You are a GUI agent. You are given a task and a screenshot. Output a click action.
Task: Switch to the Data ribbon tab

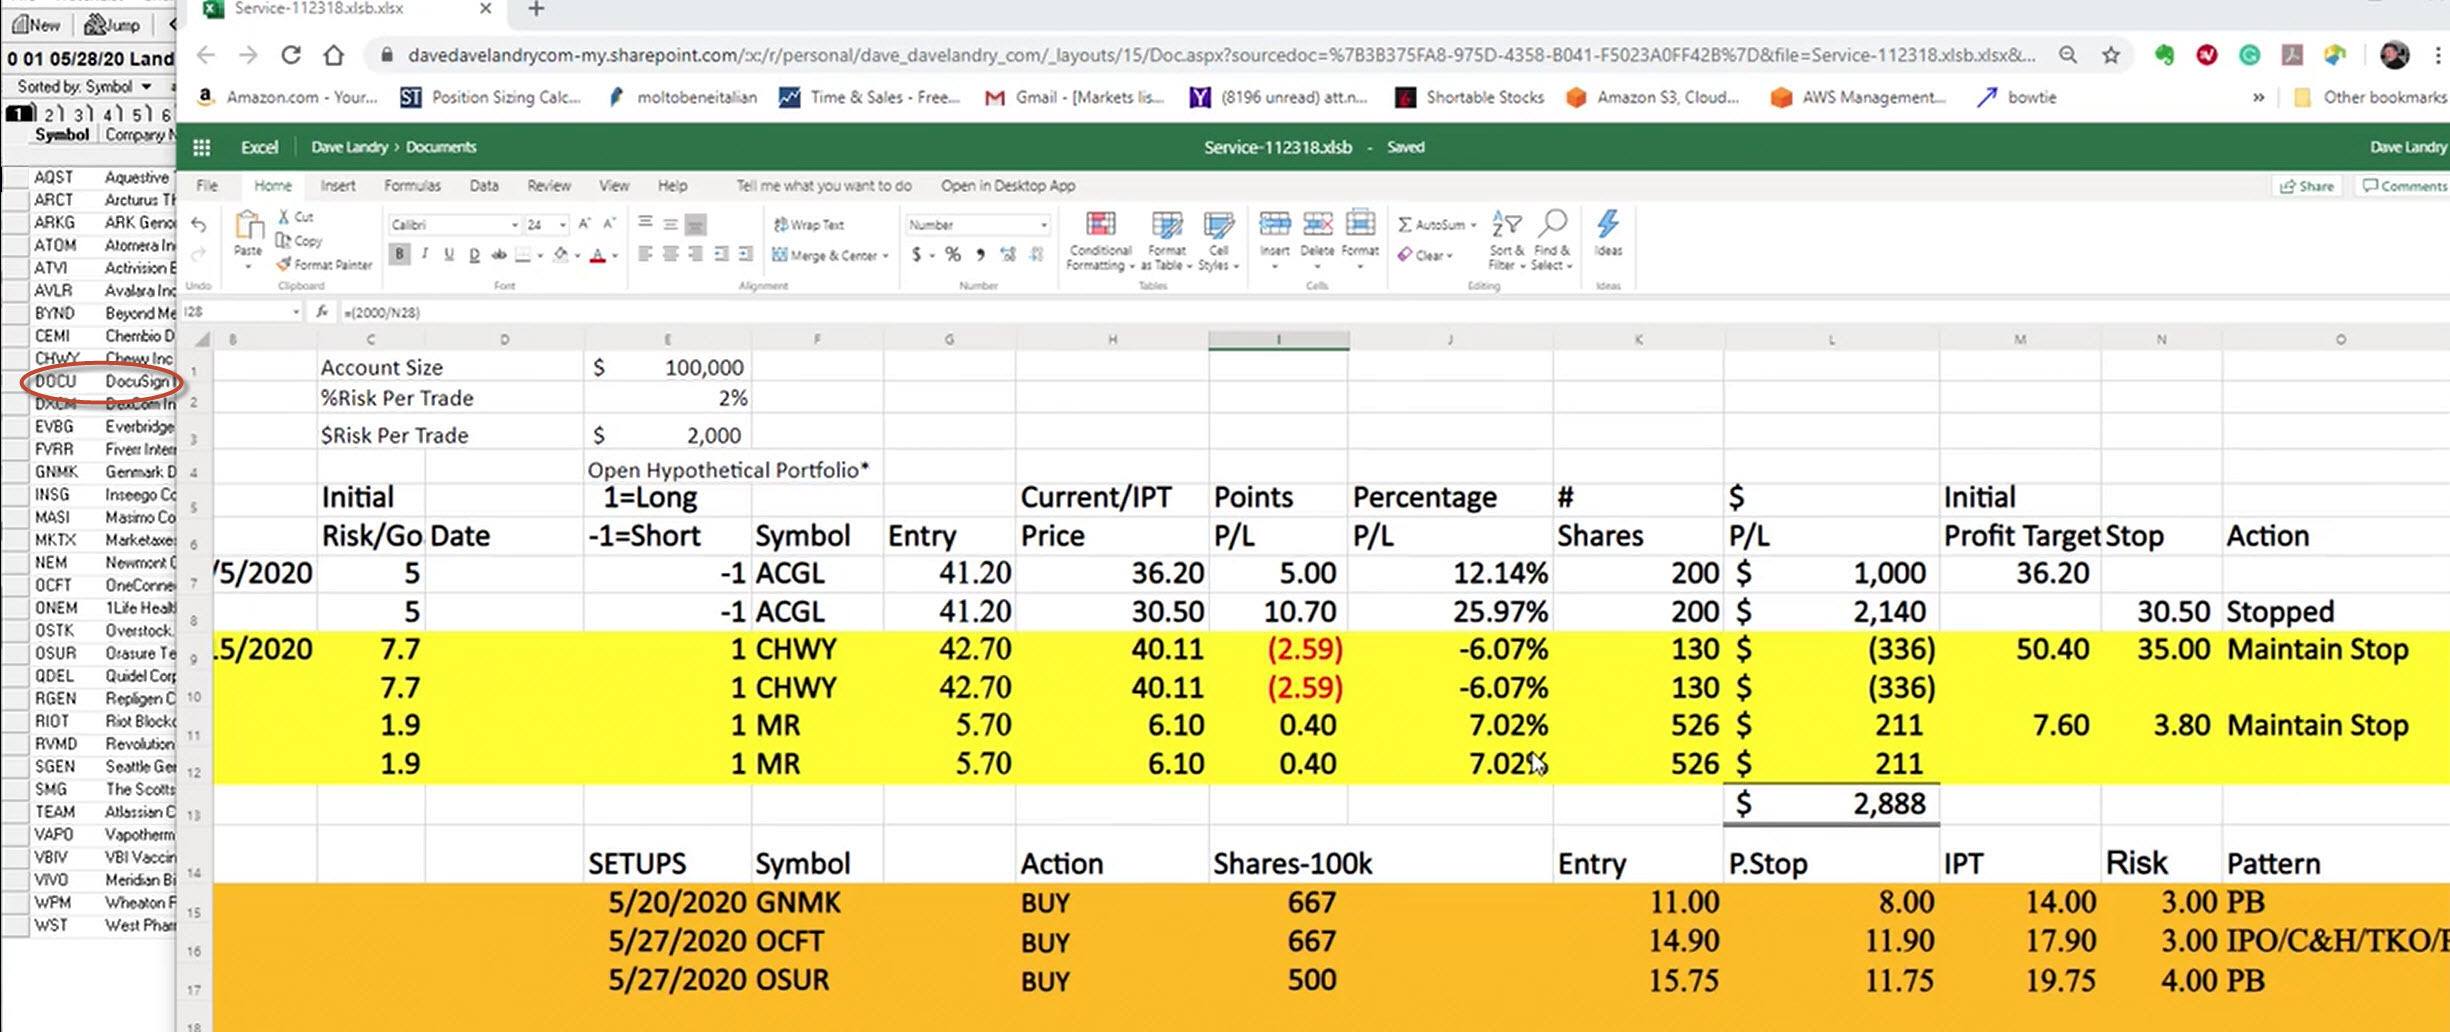pyautogui.click(x=484, y=186)
